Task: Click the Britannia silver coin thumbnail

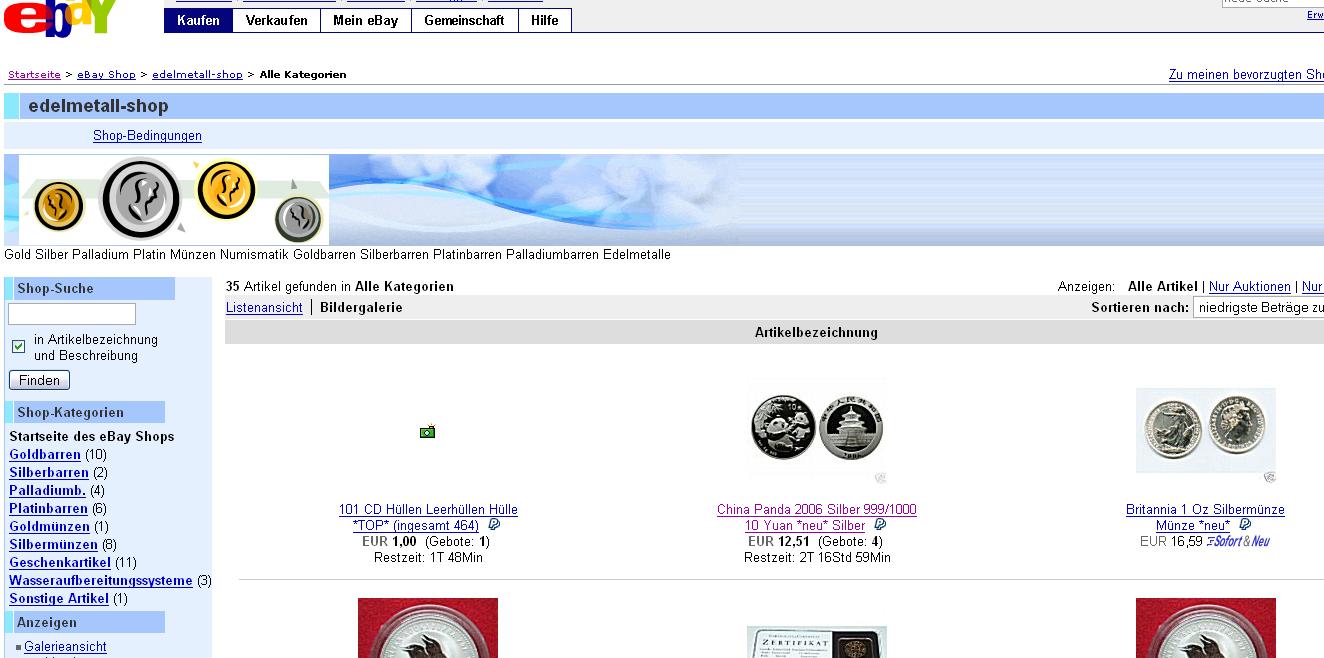Action: coord(1206,430)
